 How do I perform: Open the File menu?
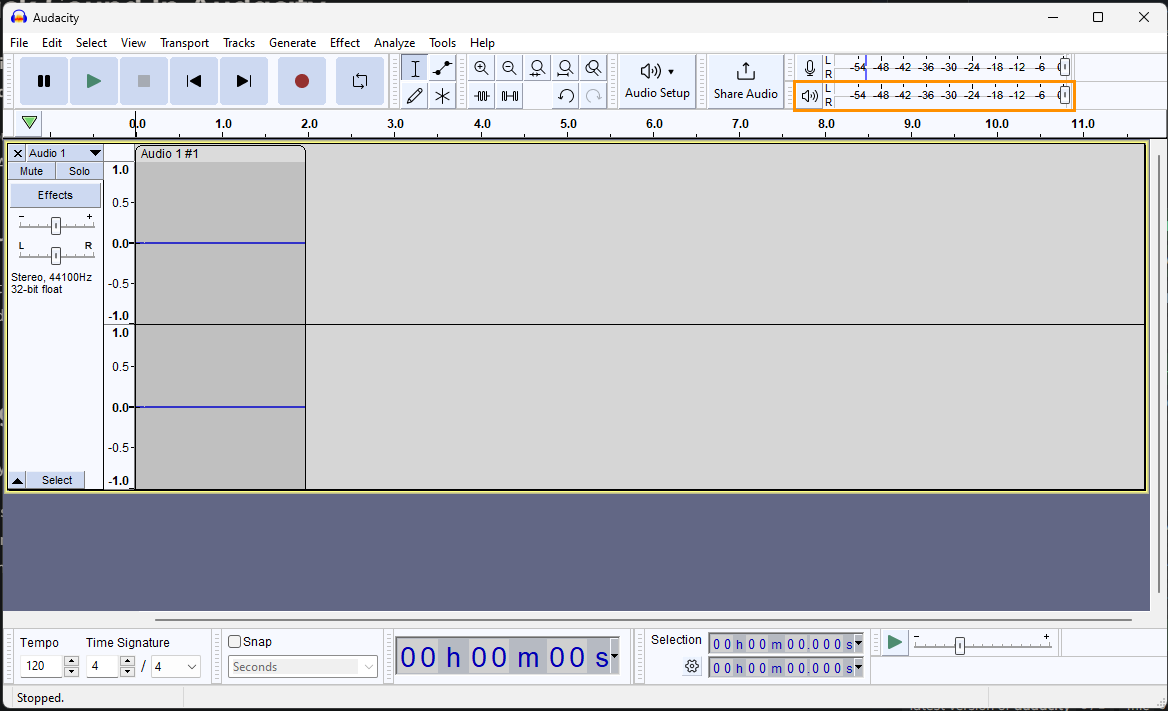pyautogui.click(x=19, y=42)
